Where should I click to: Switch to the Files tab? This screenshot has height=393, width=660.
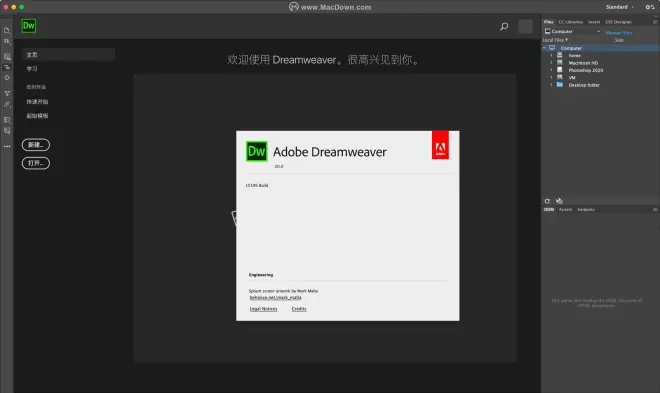pyautogui.click(x=548, y=22)
